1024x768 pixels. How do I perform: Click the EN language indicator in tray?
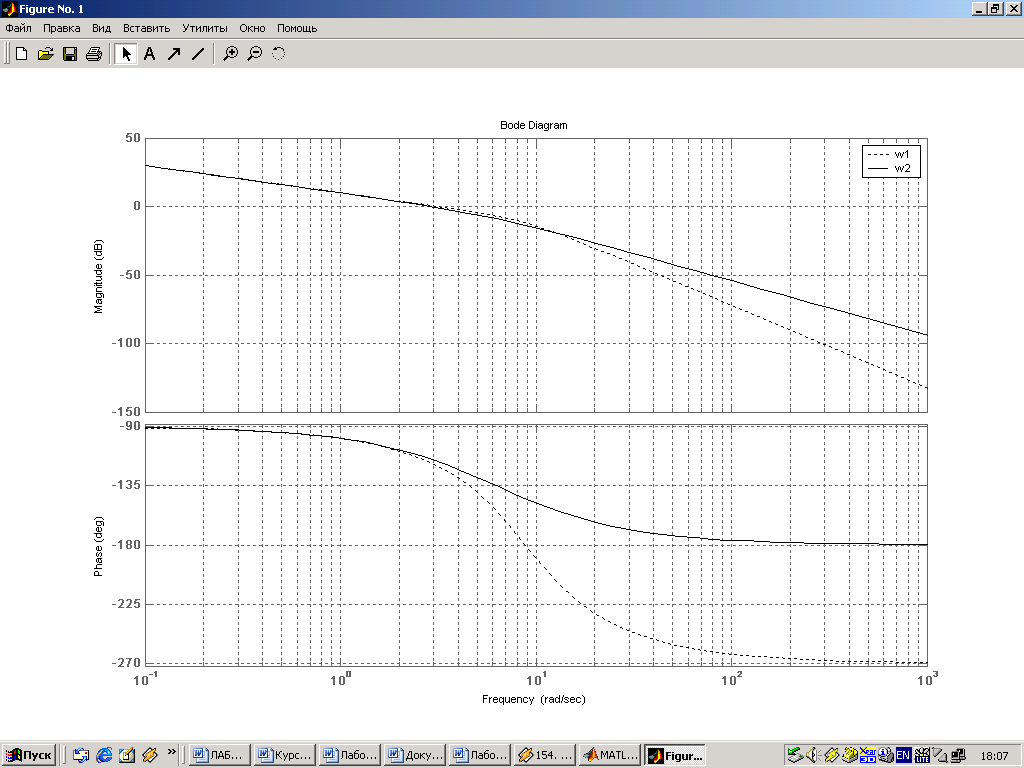[x=903, y=755]
